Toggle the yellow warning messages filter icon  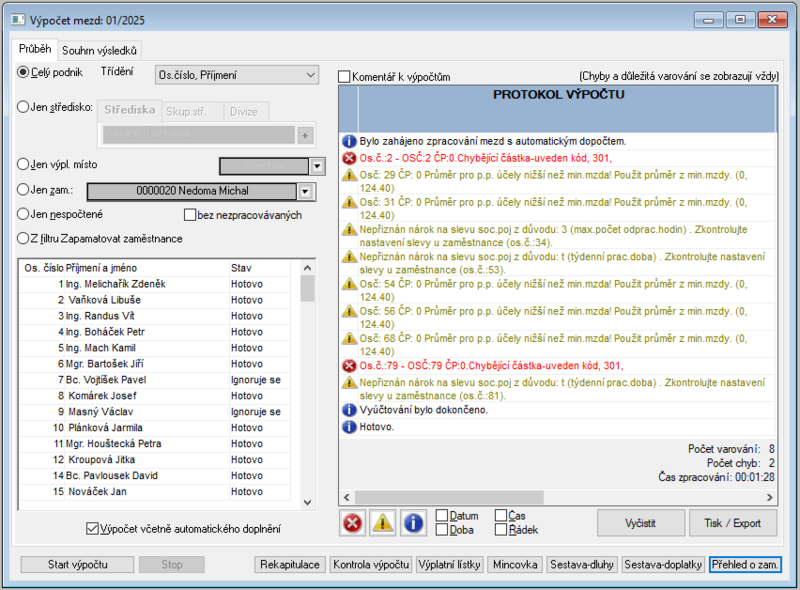tap(383, 523)
